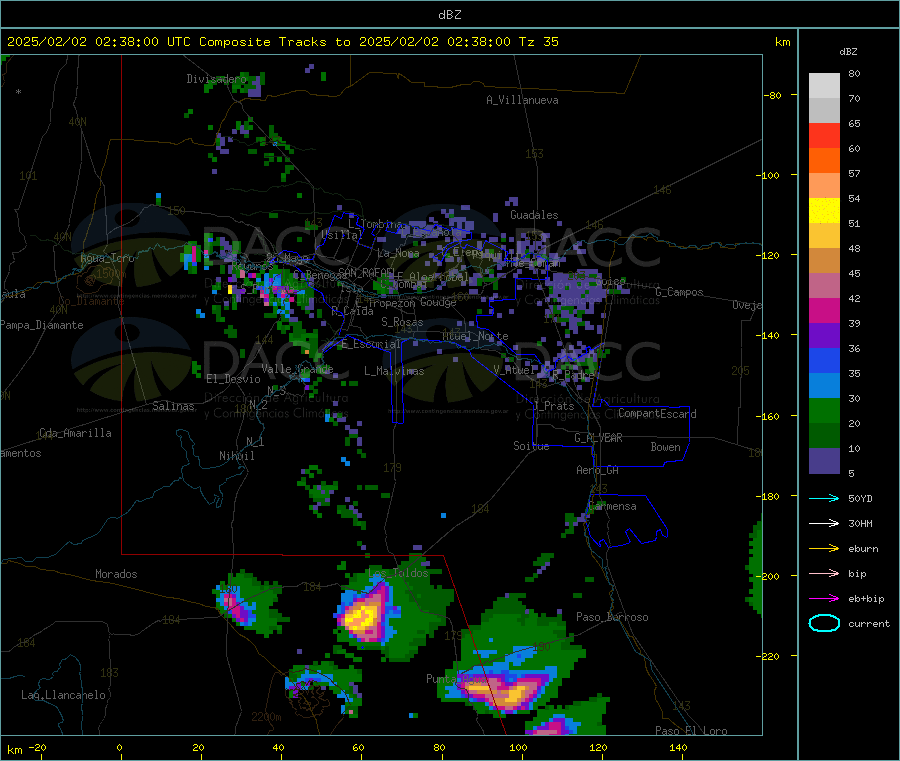Click the white 30HM track arrow in legend
900x761 pixels.
pyautogui.click(x=824, y=523)
